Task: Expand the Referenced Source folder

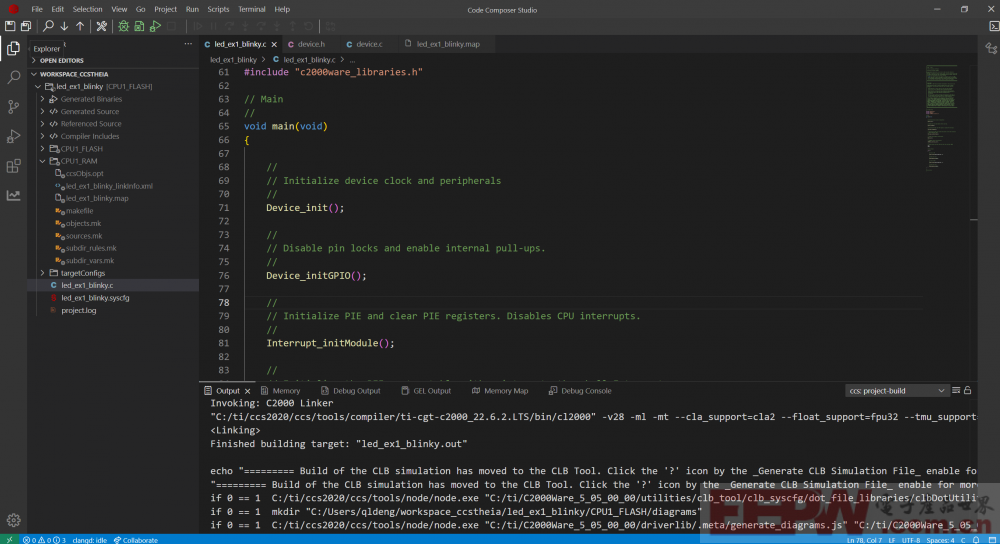Action: click(x=43, y=124)
